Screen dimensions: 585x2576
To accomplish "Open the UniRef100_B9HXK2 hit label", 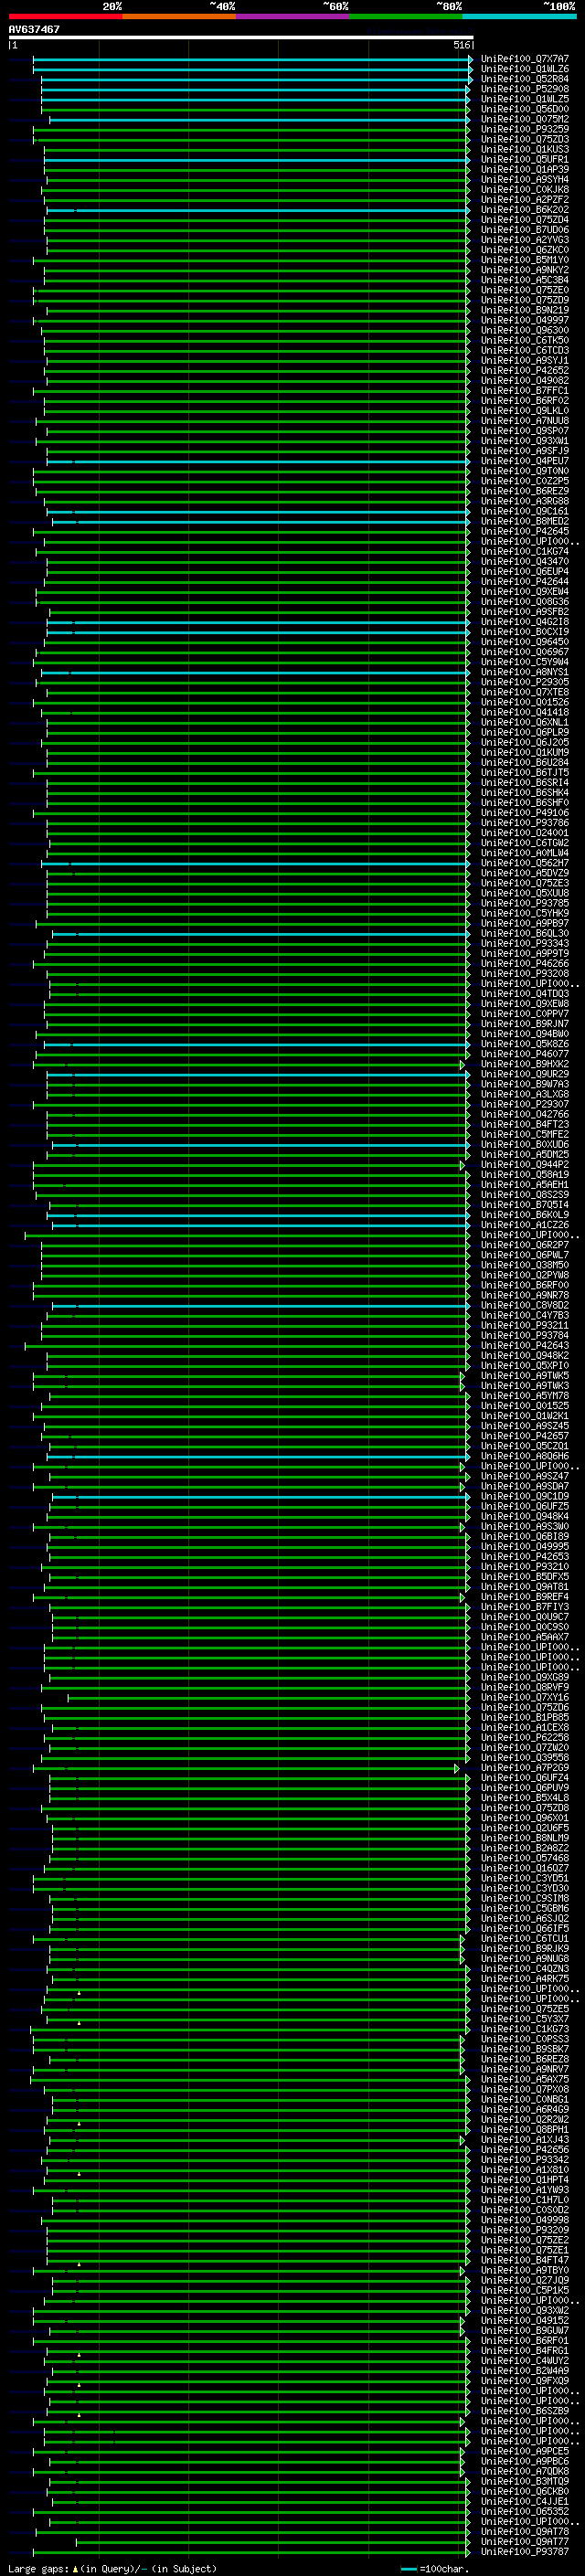I will [x=525, y=1064].
